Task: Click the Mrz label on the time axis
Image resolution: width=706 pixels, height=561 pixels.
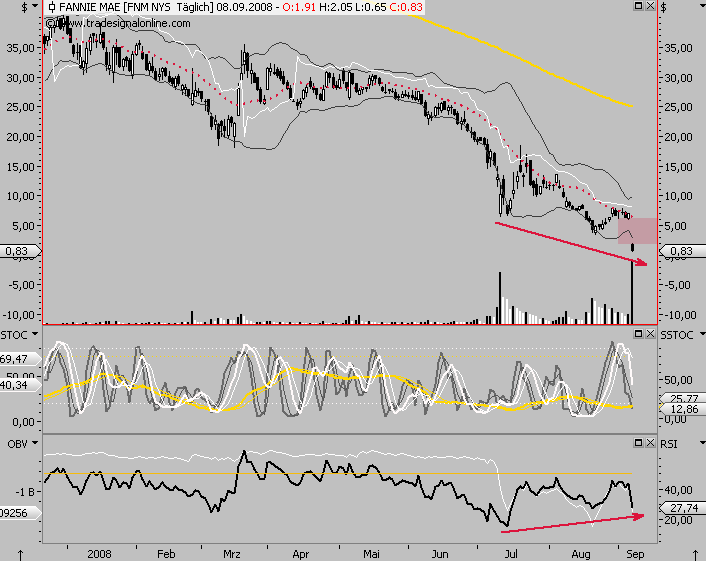Action: tap(232, 554)
